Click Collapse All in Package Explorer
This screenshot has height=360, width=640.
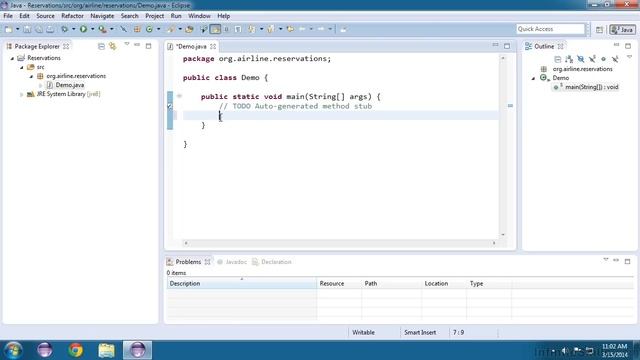point(101,46)
